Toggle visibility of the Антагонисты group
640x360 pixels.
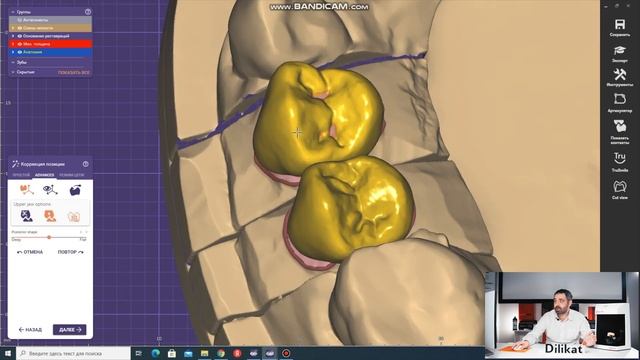(20, 20)
